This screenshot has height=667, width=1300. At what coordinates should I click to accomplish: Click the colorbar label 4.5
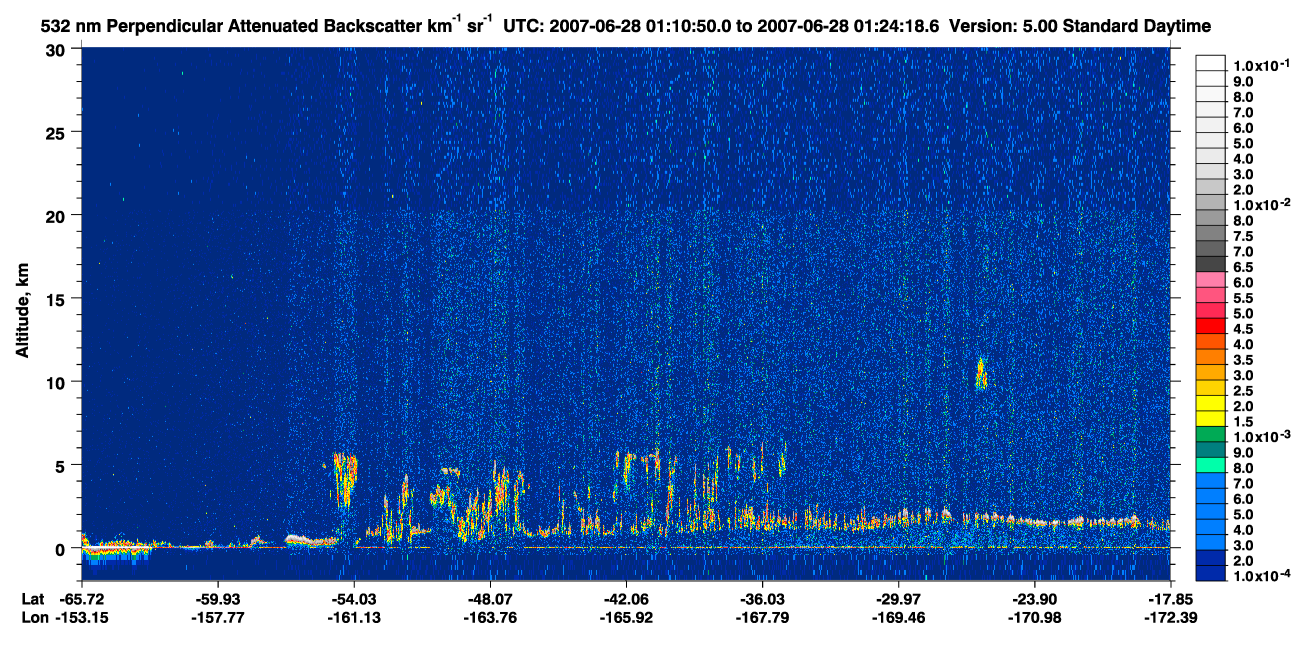1242,329
